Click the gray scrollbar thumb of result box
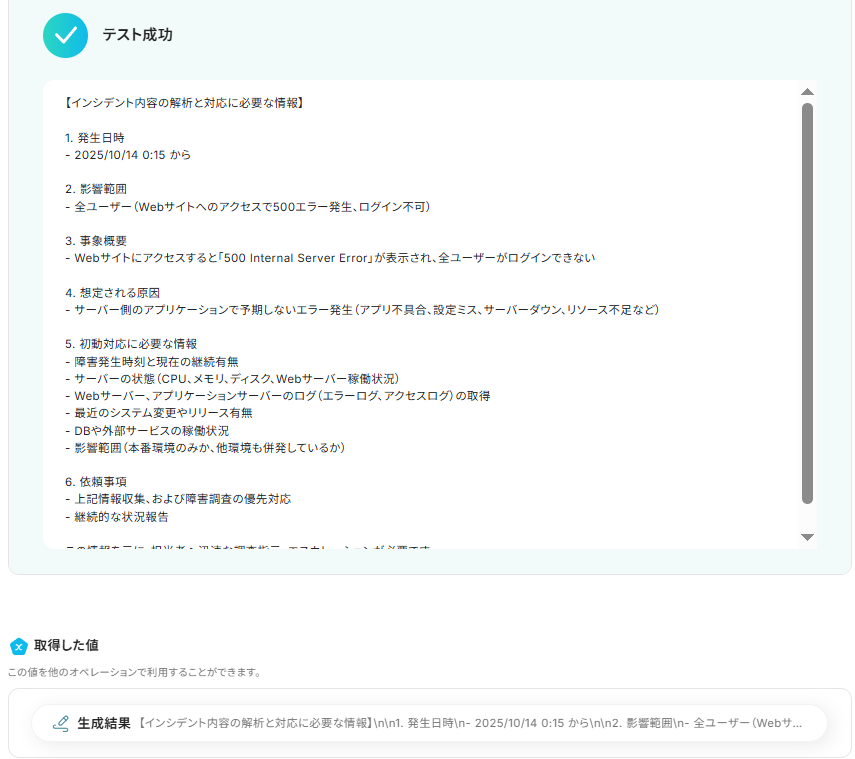This screenshot has height=759, width=855. (x=807, y=300)
